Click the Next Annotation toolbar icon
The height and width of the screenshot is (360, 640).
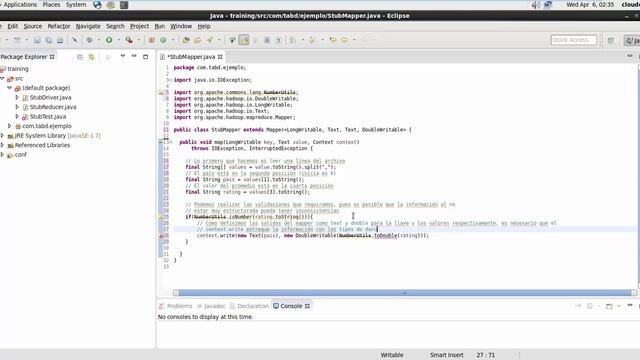click(x=292, y=40)
